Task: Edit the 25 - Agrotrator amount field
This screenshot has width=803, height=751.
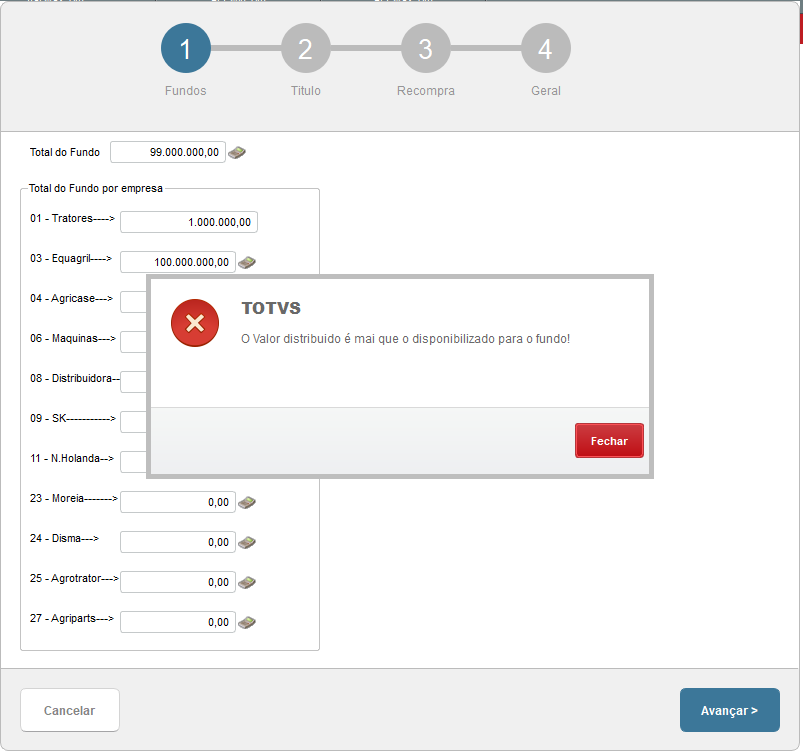Action: pyautogui.click(x=178, y=582)
